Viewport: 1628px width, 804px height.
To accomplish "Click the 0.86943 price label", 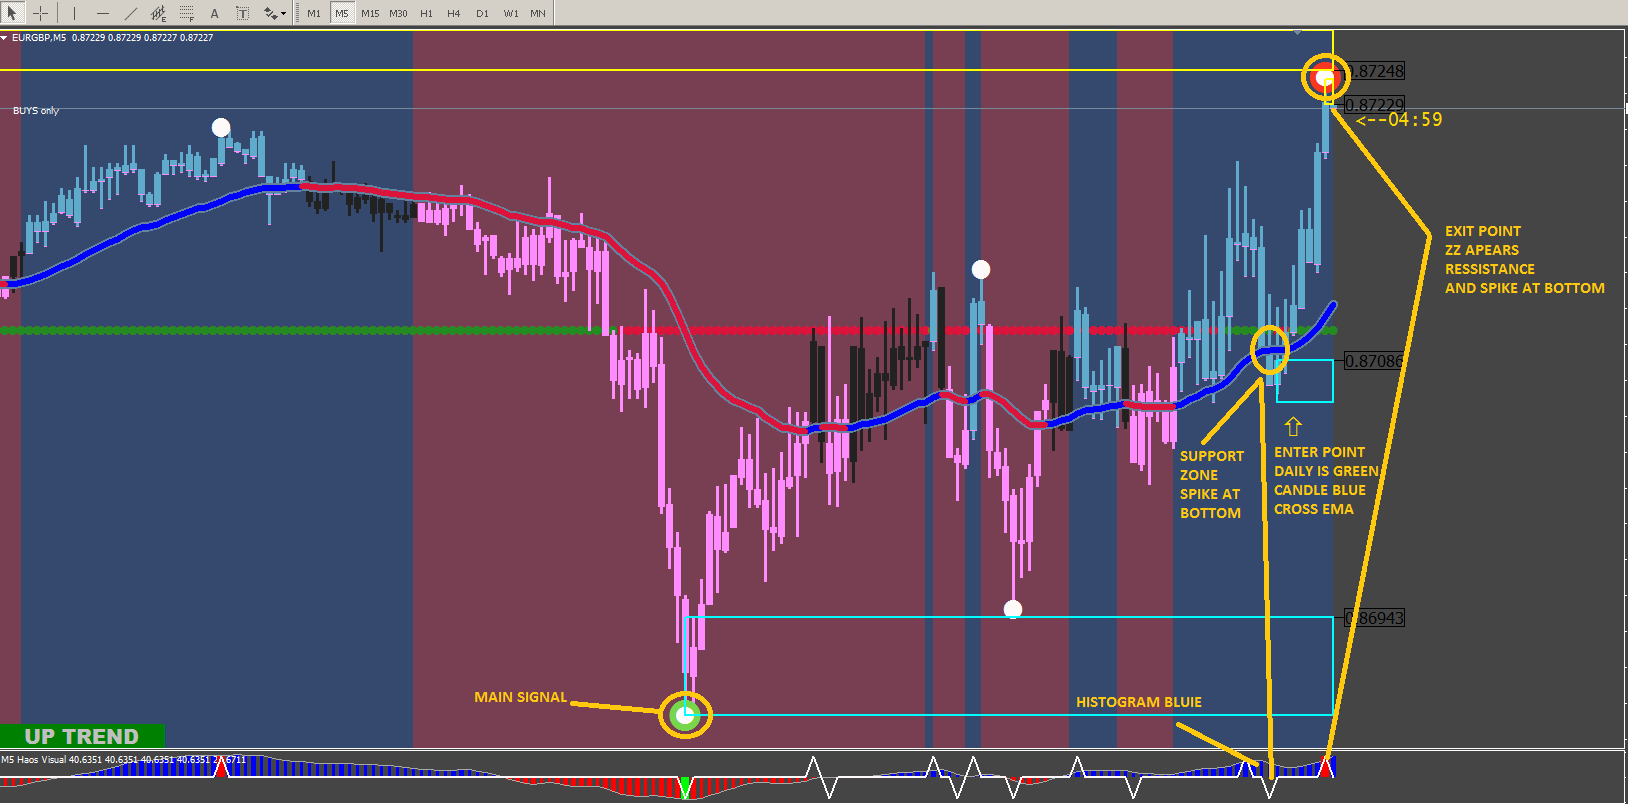I will 1375,618.
